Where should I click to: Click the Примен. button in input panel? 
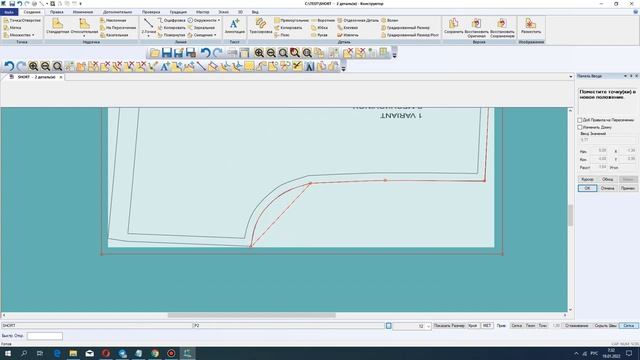pos(627,188)
